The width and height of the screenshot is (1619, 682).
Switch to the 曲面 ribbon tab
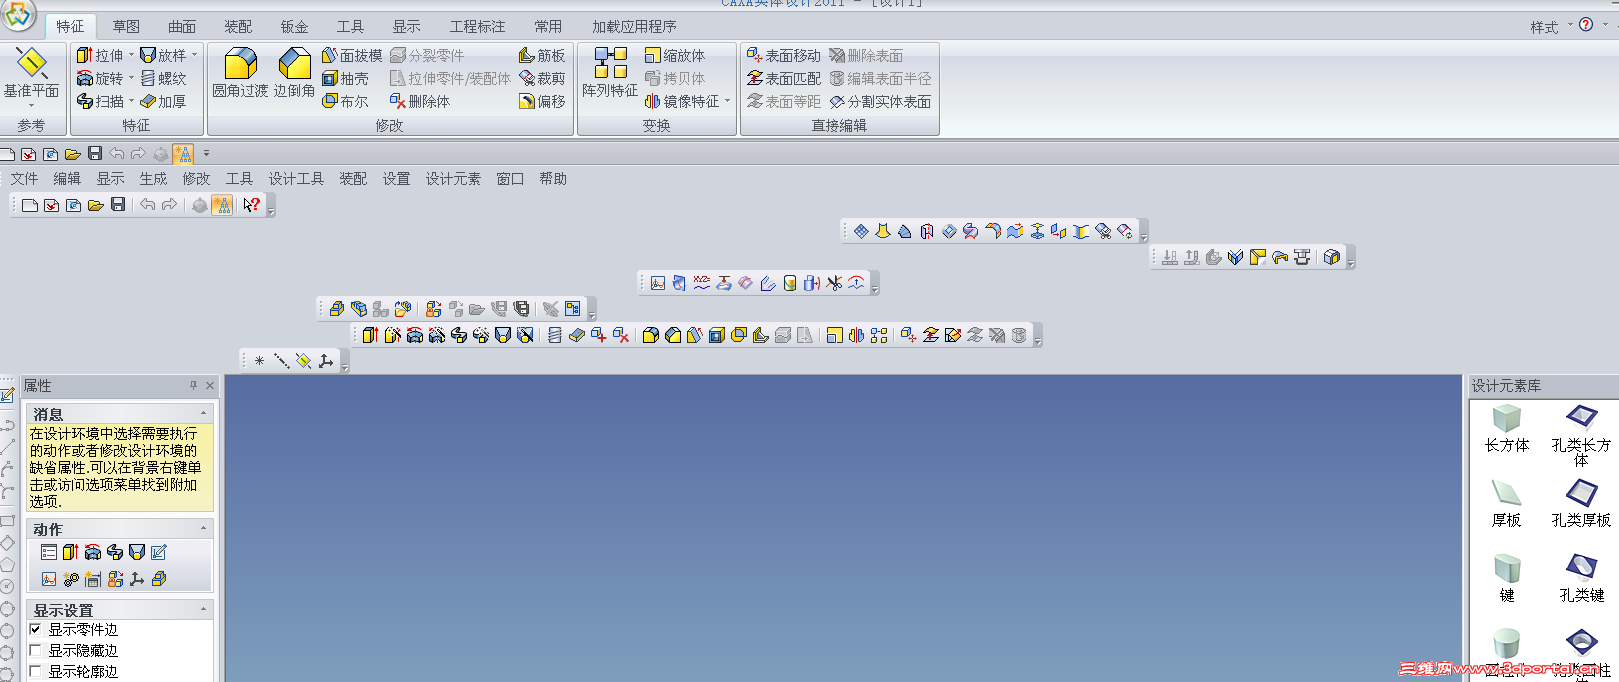point(182,26)
